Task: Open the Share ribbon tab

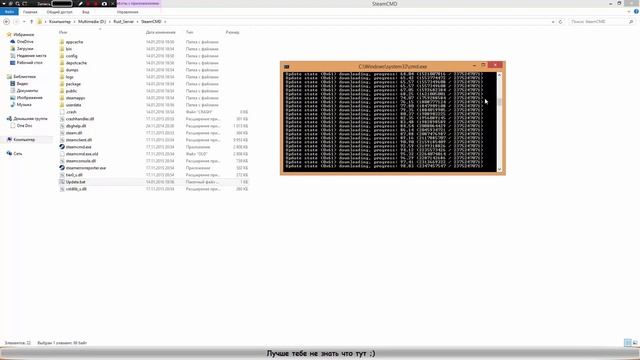Action: pos(60,12)
